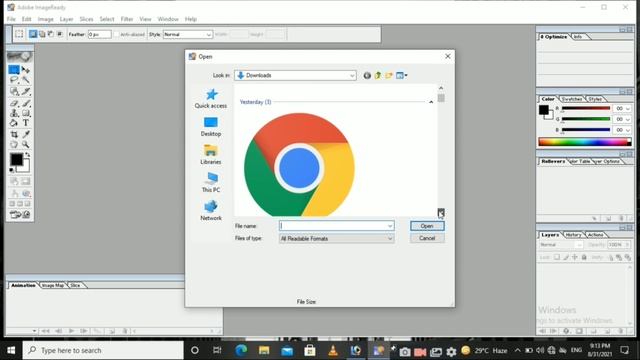Open Network location in Open dialog
640x360 pixels.
tap(211, 211)
